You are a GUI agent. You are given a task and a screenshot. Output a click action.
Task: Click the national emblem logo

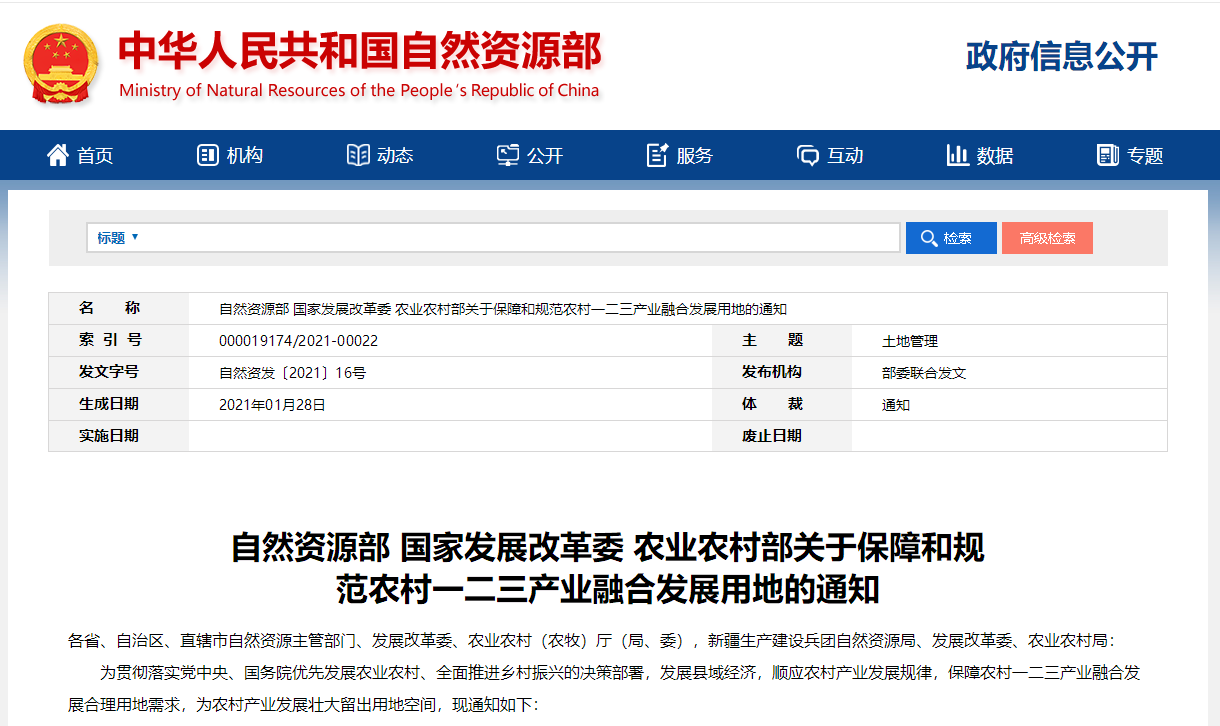point(60,64)
